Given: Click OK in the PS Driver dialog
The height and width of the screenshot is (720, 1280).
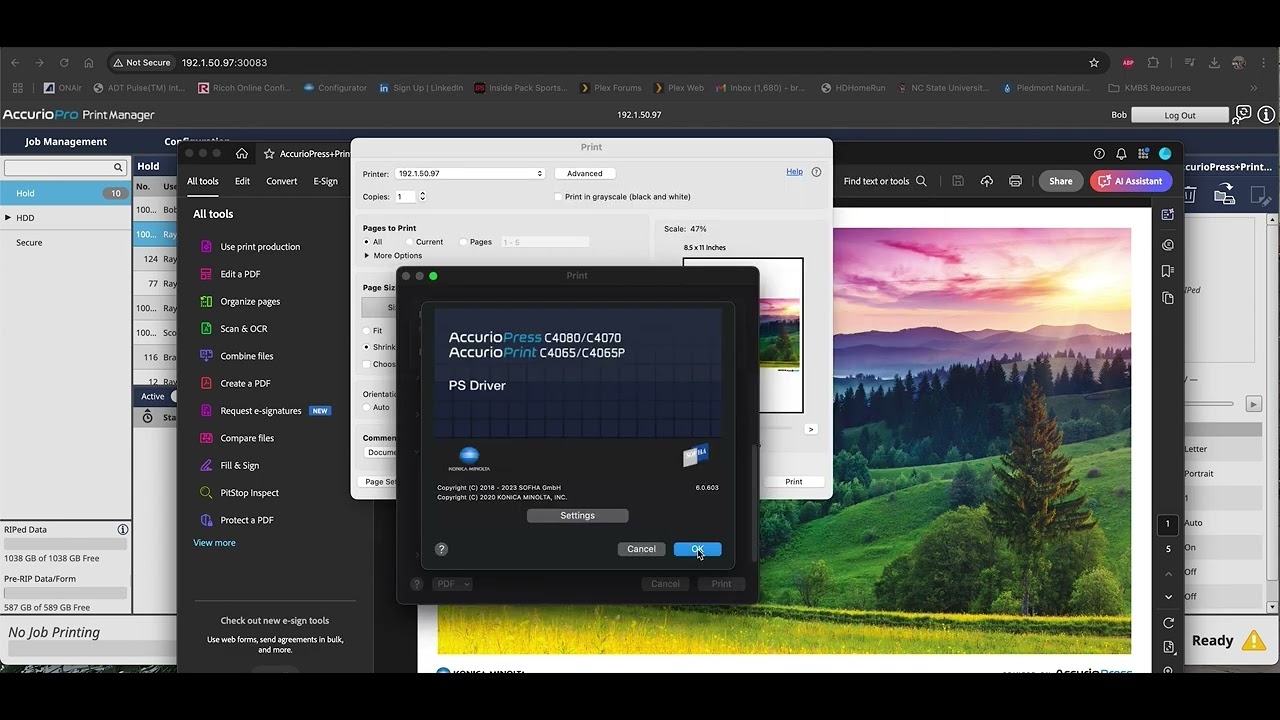Looking at the screenshot, I should click(x=697, y=549).
